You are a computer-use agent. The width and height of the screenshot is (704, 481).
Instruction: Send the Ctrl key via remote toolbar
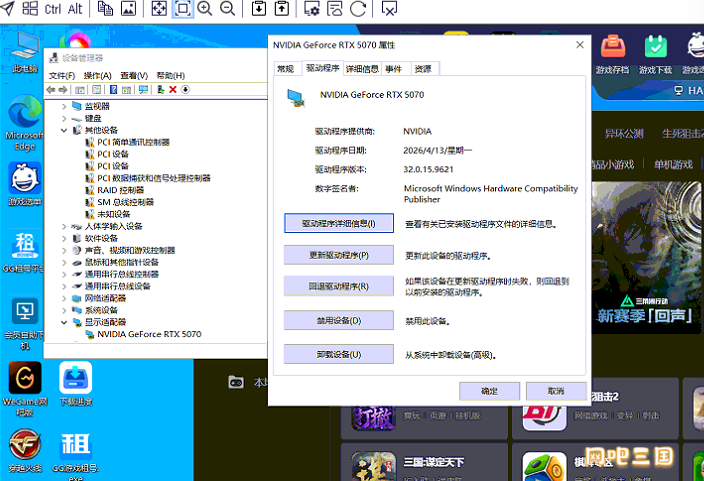click(x=53, y=9)
